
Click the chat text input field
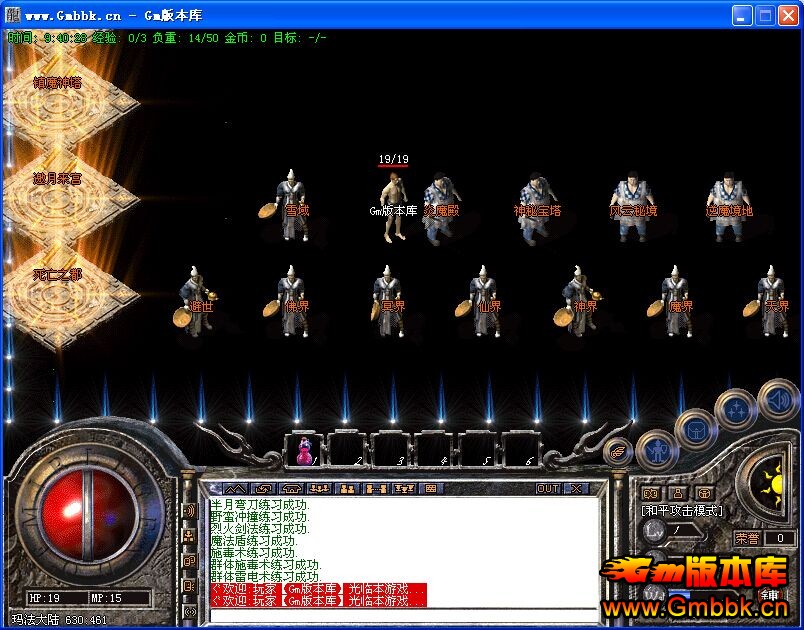coord(400,615)
